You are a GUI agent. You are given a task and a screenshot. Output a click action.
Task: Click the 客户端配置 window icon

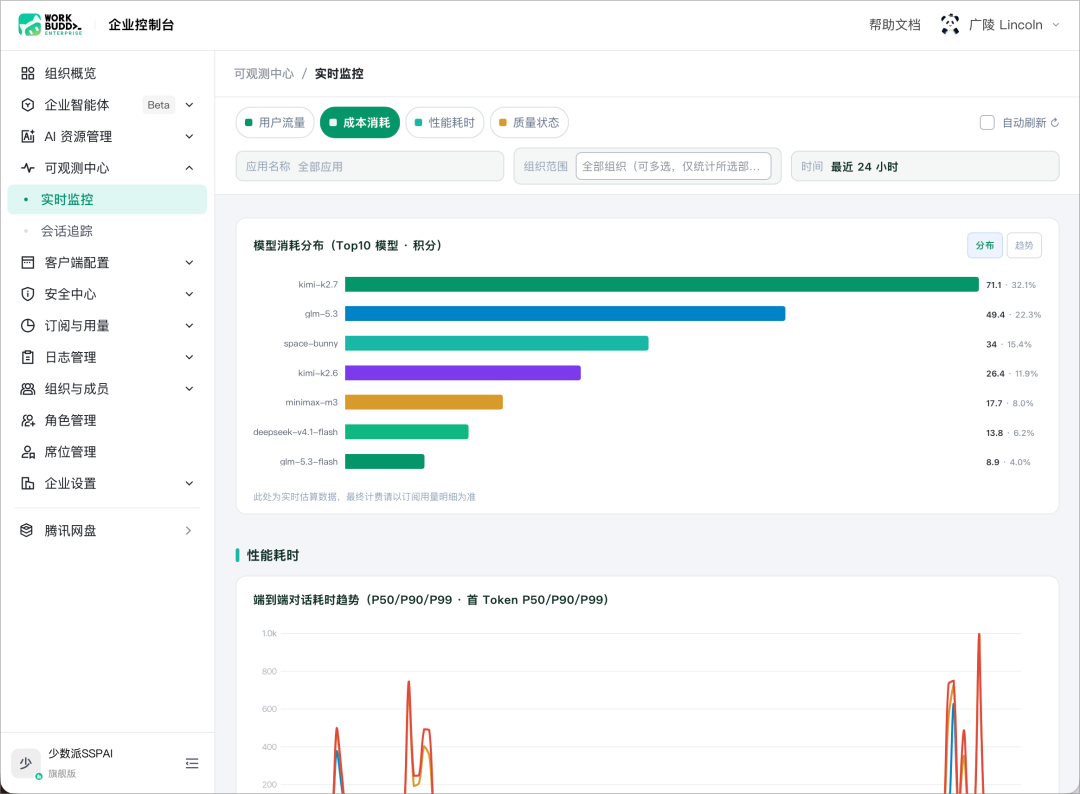[x=28, y=262]
